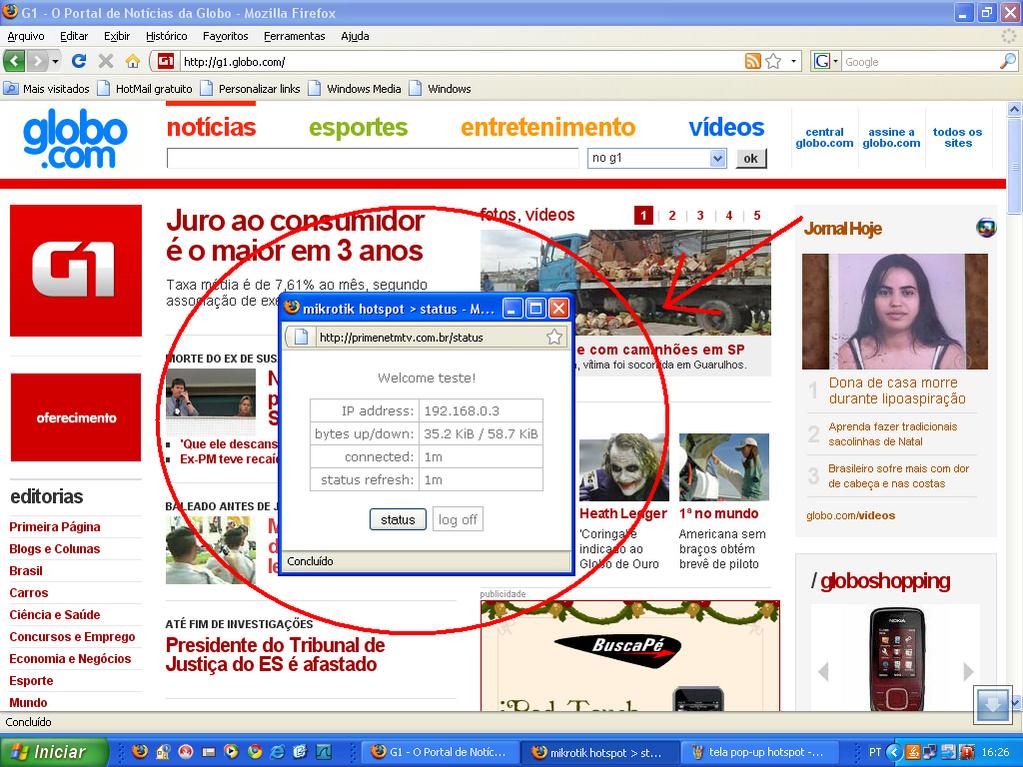Switch to slide 2 of fotos, vídeos
The image size is (1023, 767).
tap(672, 215)
